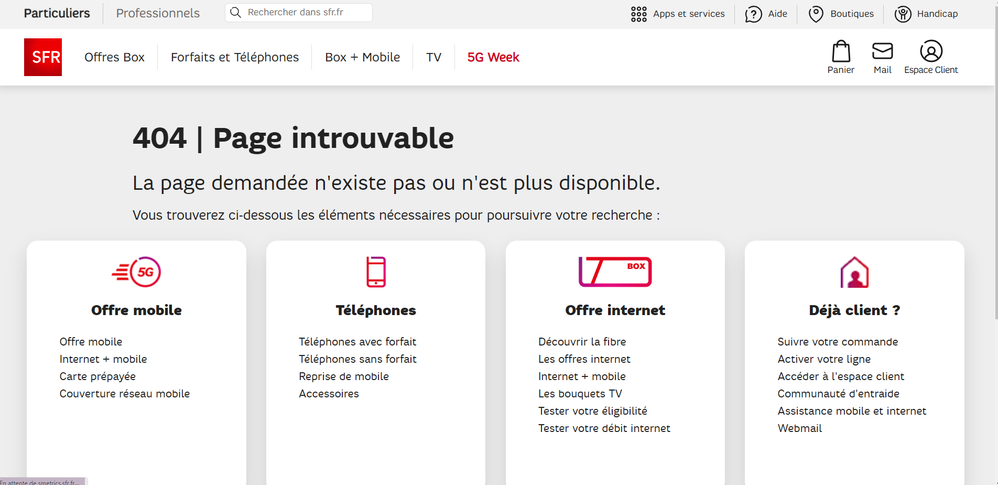Open the Espace Client profile icon

point(931,52)
